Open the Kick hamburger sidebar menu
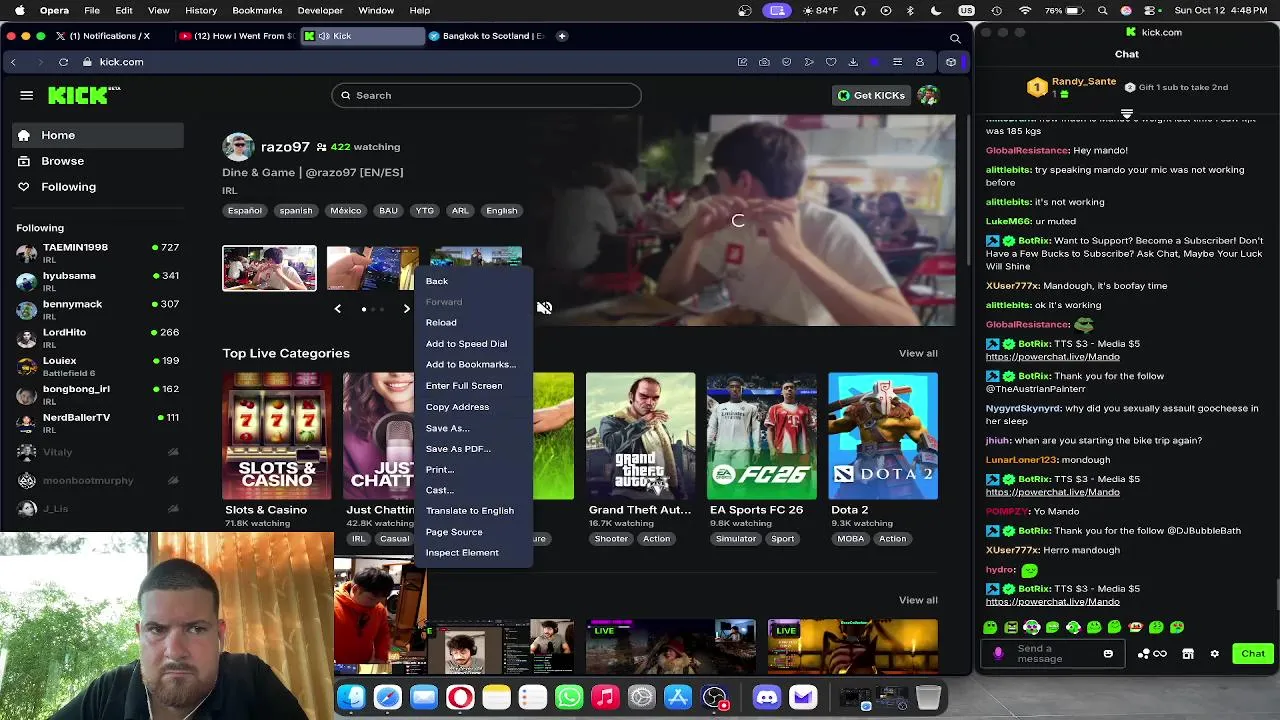 click(x=27, y=95)
